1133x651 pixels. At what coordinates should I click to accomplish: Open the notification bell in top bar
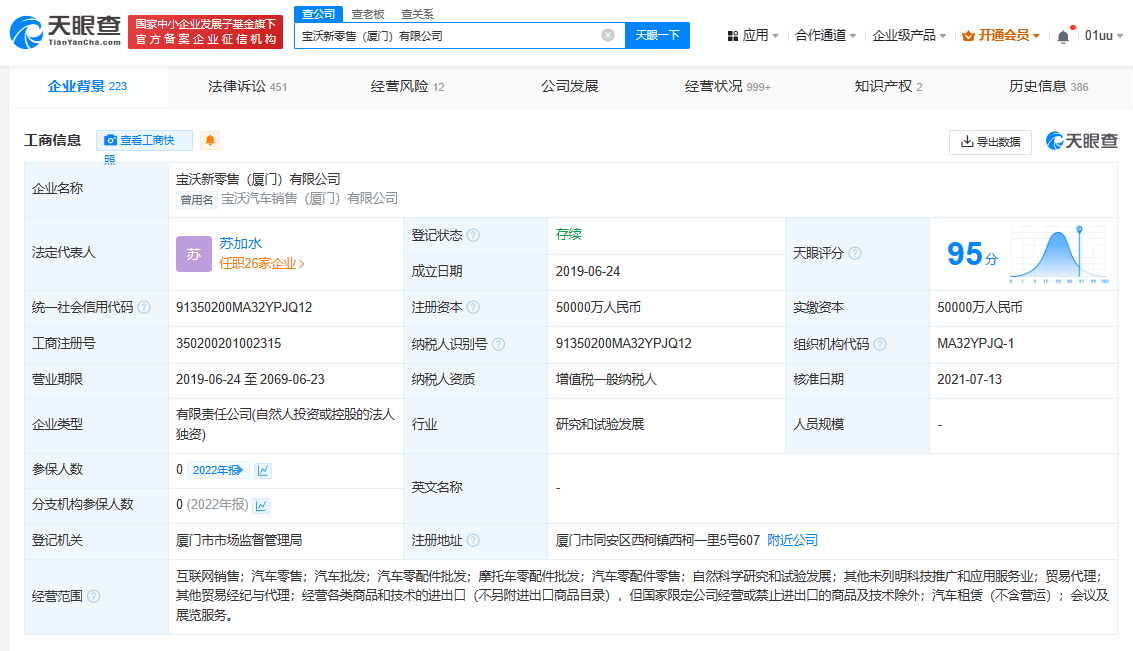[1063, 35]
